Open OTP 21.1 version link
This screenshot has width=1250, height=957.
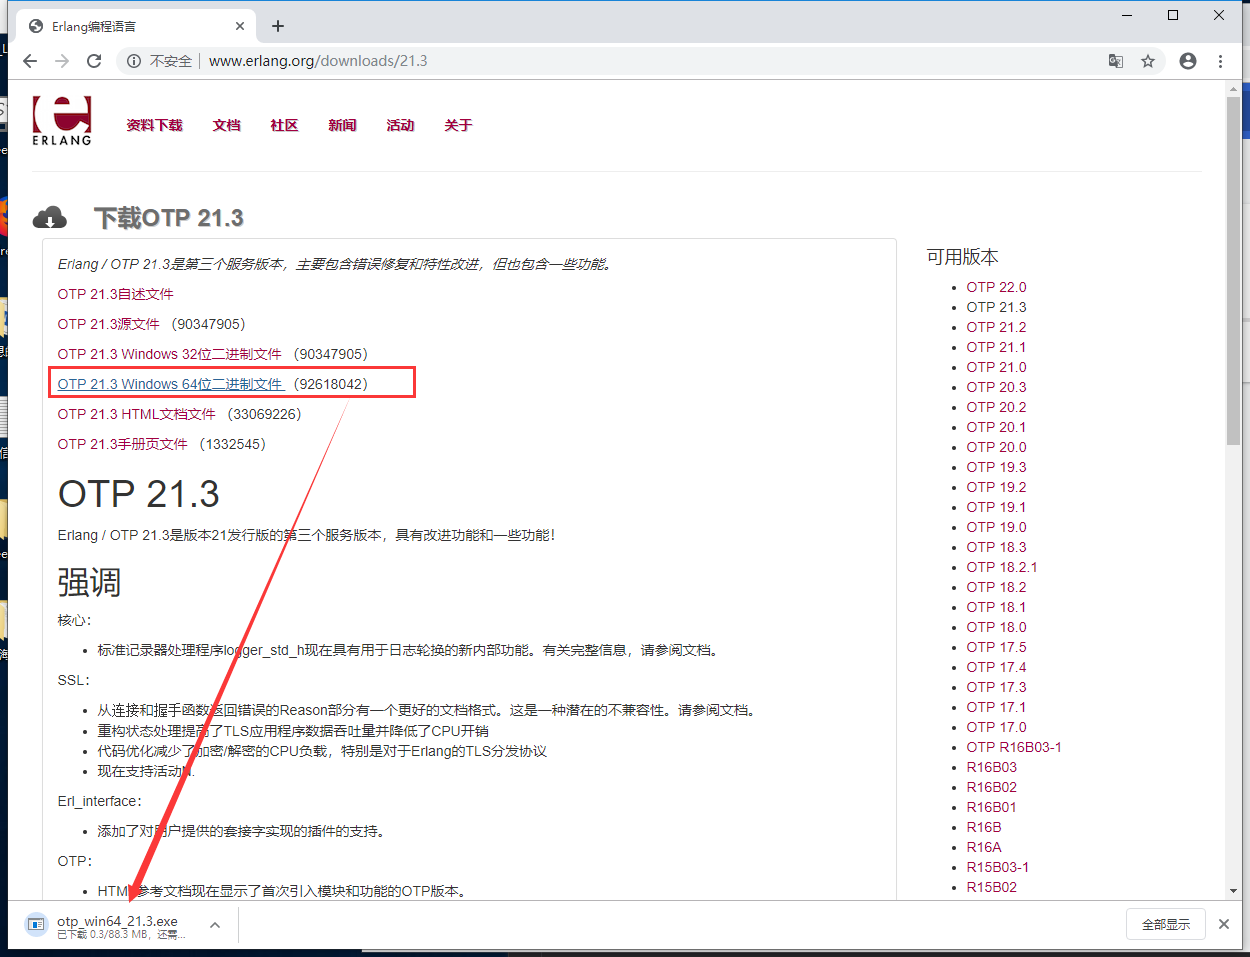(x=996, y=347)
